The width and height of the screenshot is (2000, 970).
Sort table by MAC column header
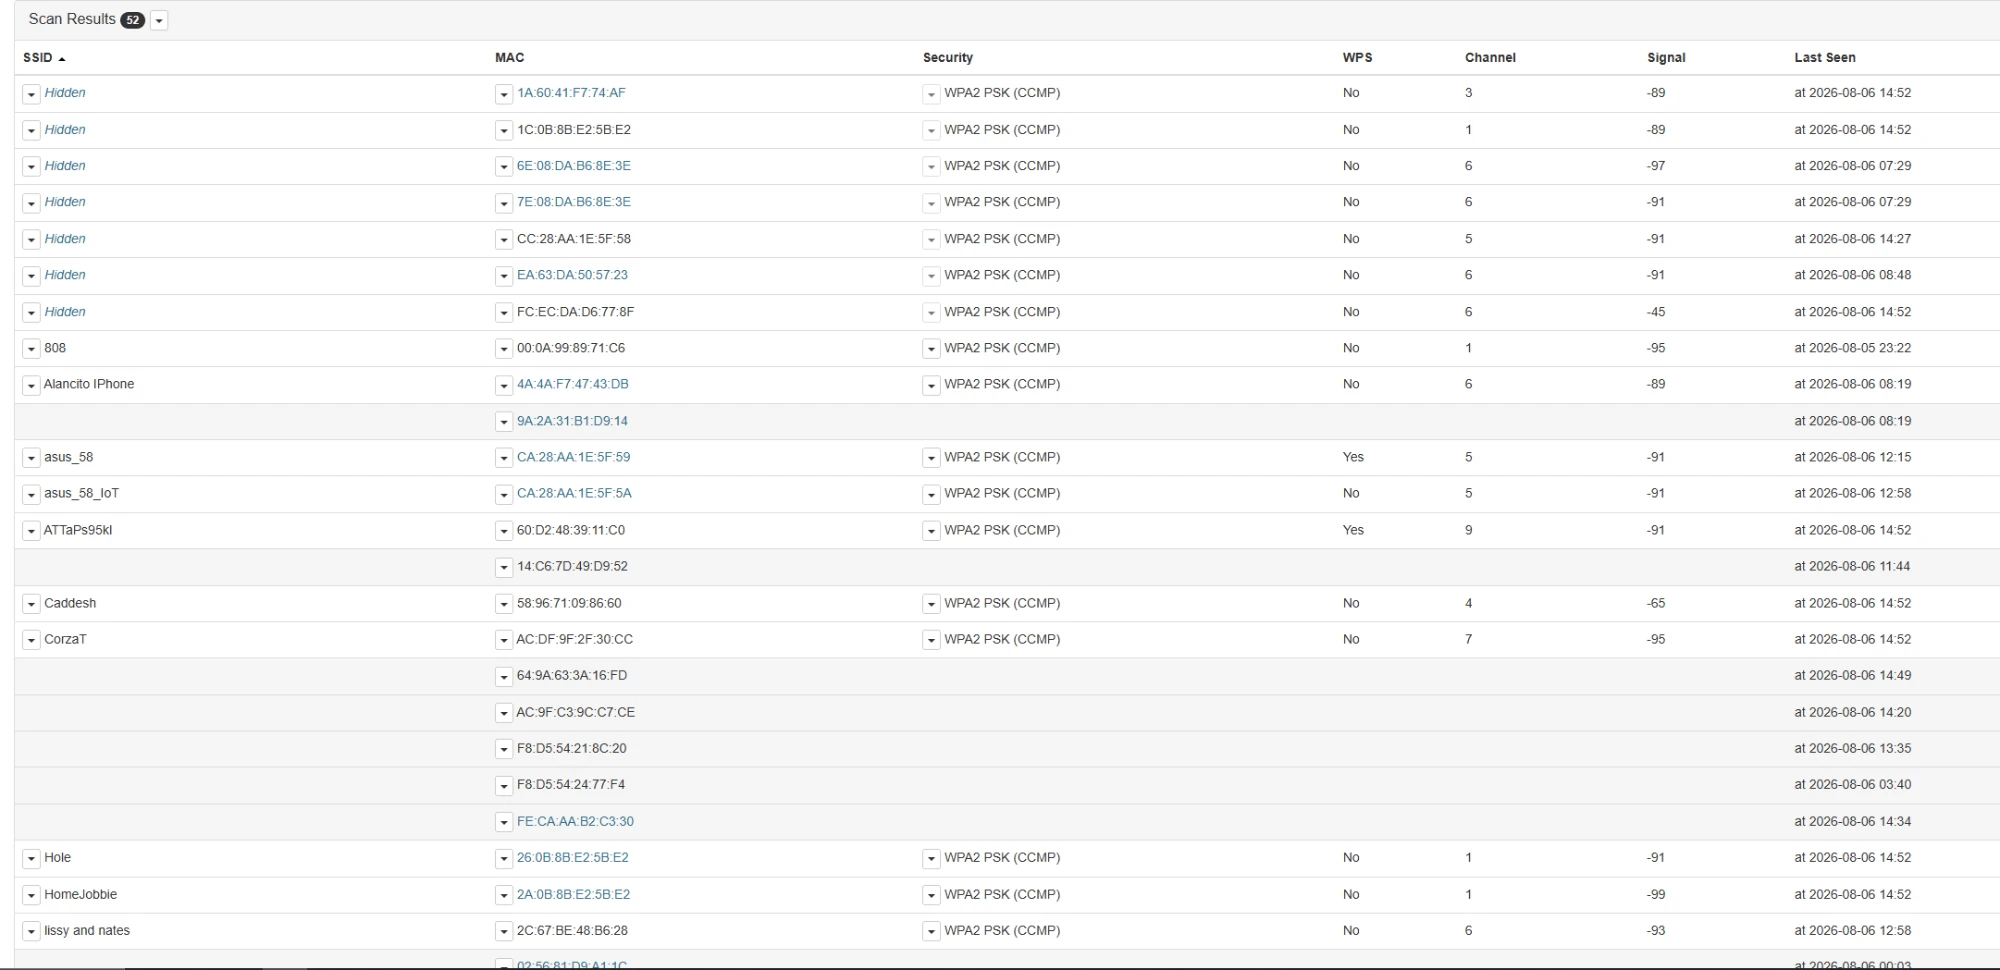coord(509,58)
